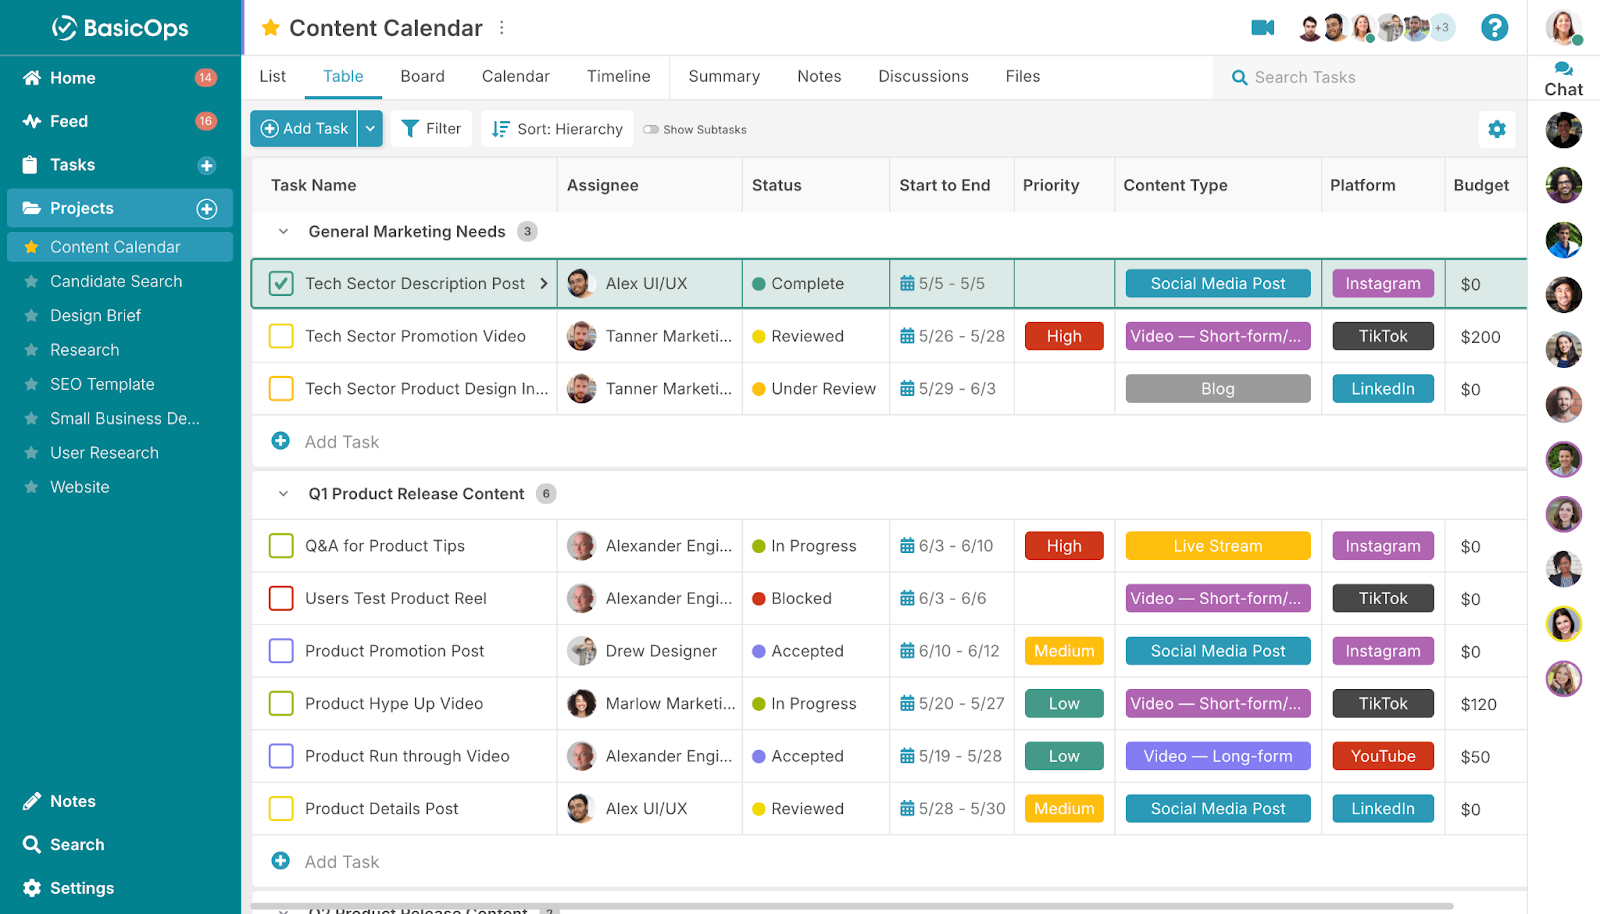1600x914 pixels.
Task: Open Settings from the sidebar gear
Action: [34, 888]
